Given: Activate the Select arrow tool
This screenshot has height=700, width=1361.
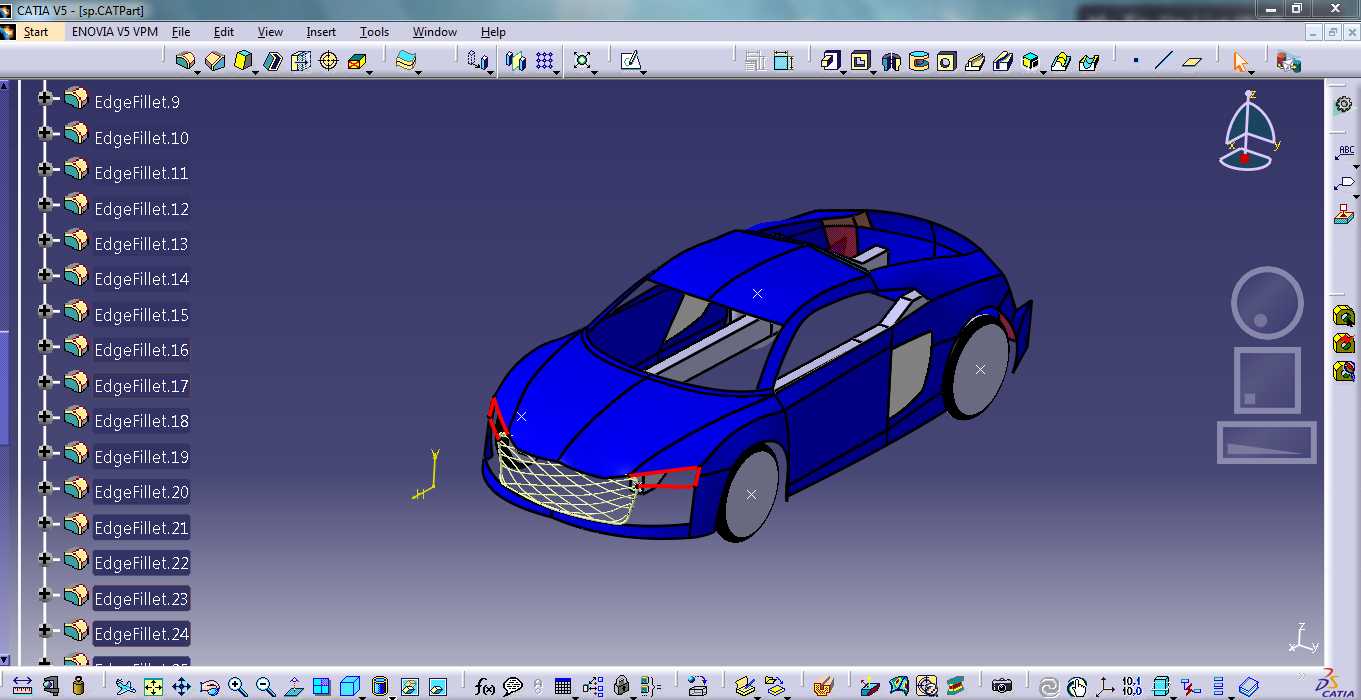Looking at the screenshot, I should 1240,61.
